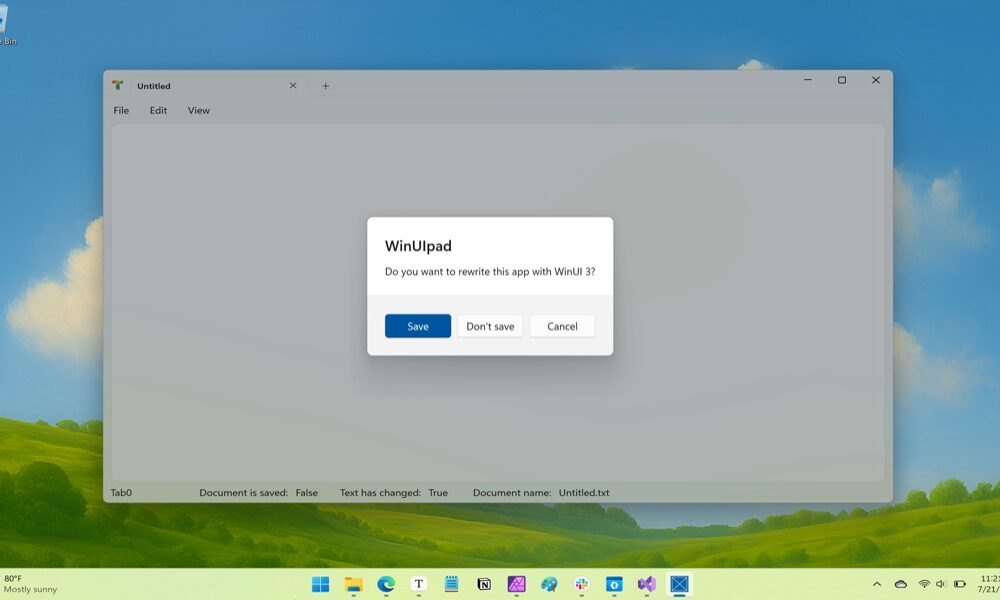Image resolution: width=1000 pixels, height=600 pixels.
Task: Show hidden system tray icons
Action: pyautogui.click(x=877, y=583)
